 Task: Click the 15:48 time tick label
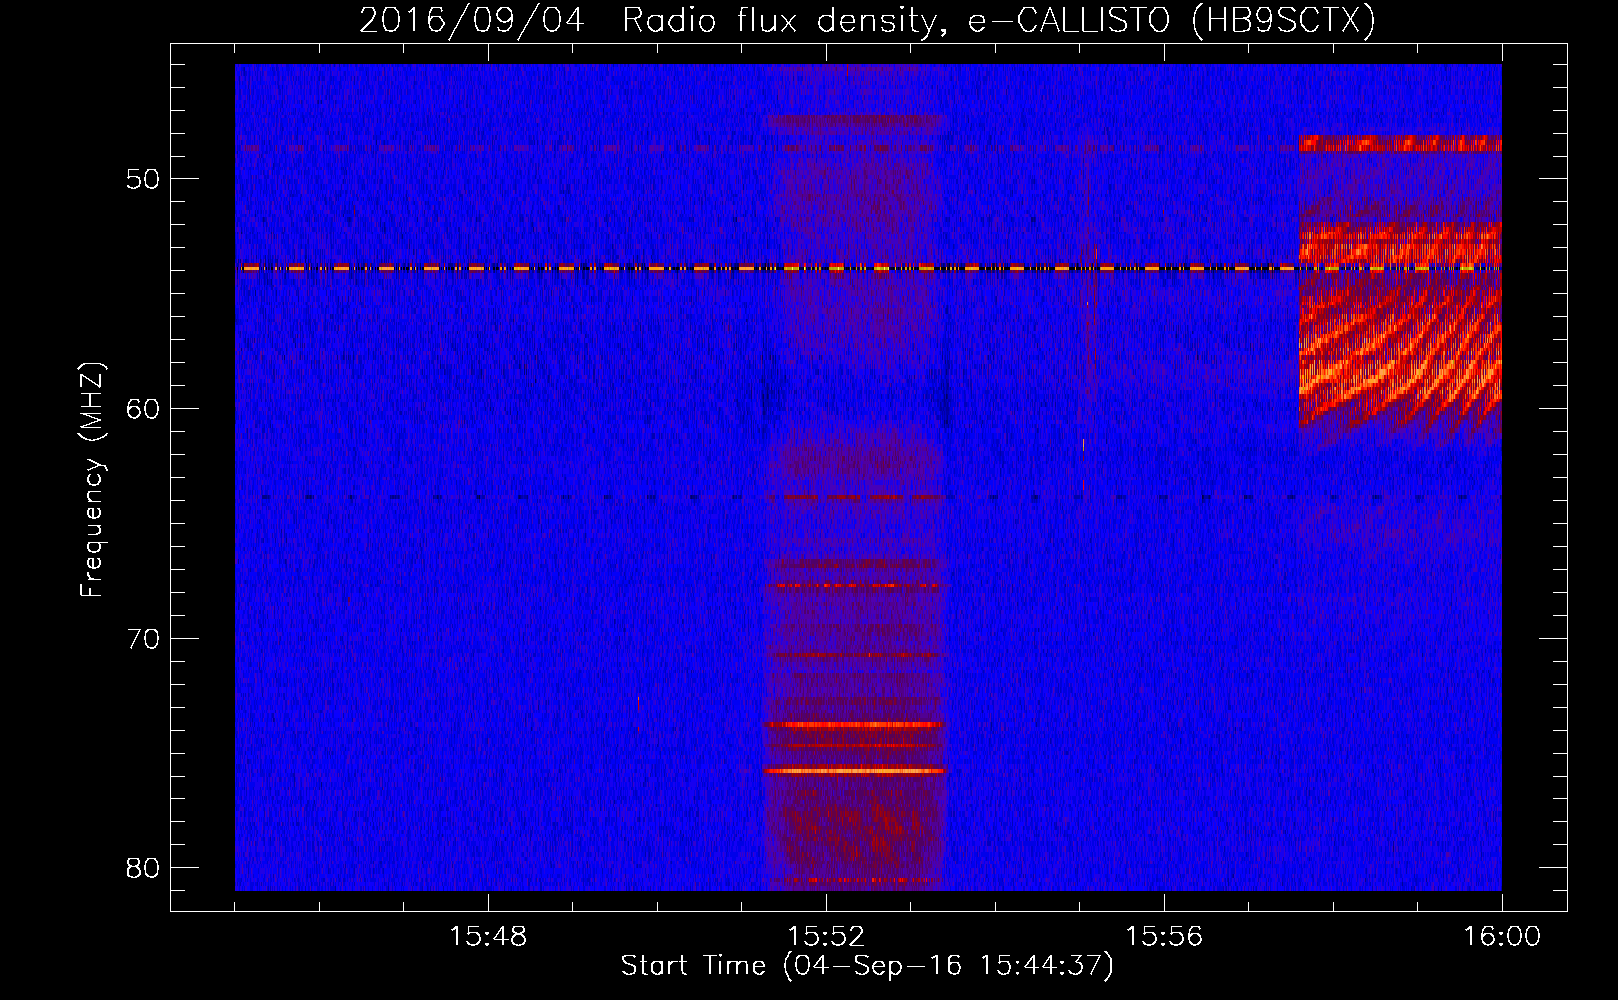tap(488, 937)
